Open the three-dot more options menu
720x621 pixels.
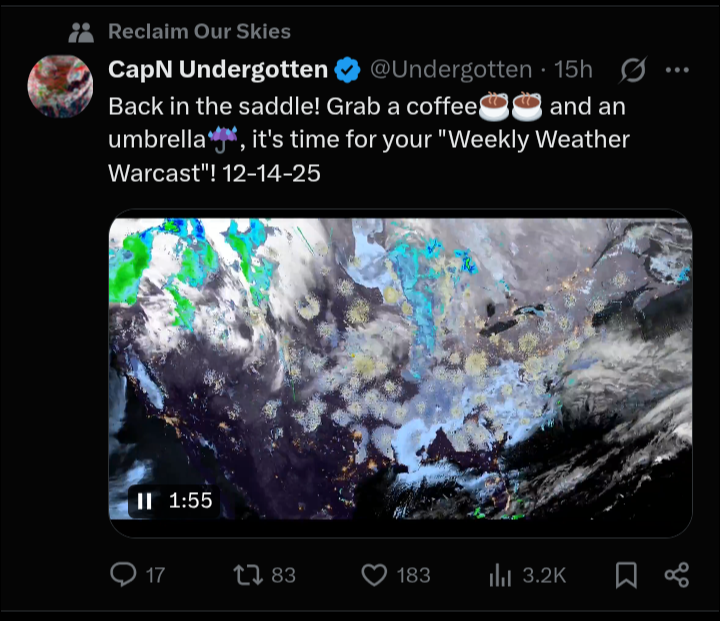pos(677,70)
